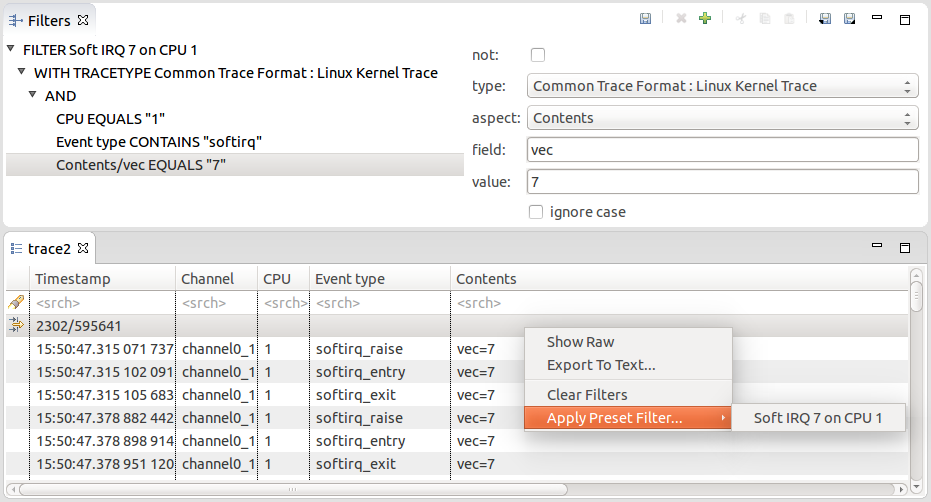Close the trace2 tab with its X icon
The width and height of the screenshot is (931, 502).
tap(84, 248)
